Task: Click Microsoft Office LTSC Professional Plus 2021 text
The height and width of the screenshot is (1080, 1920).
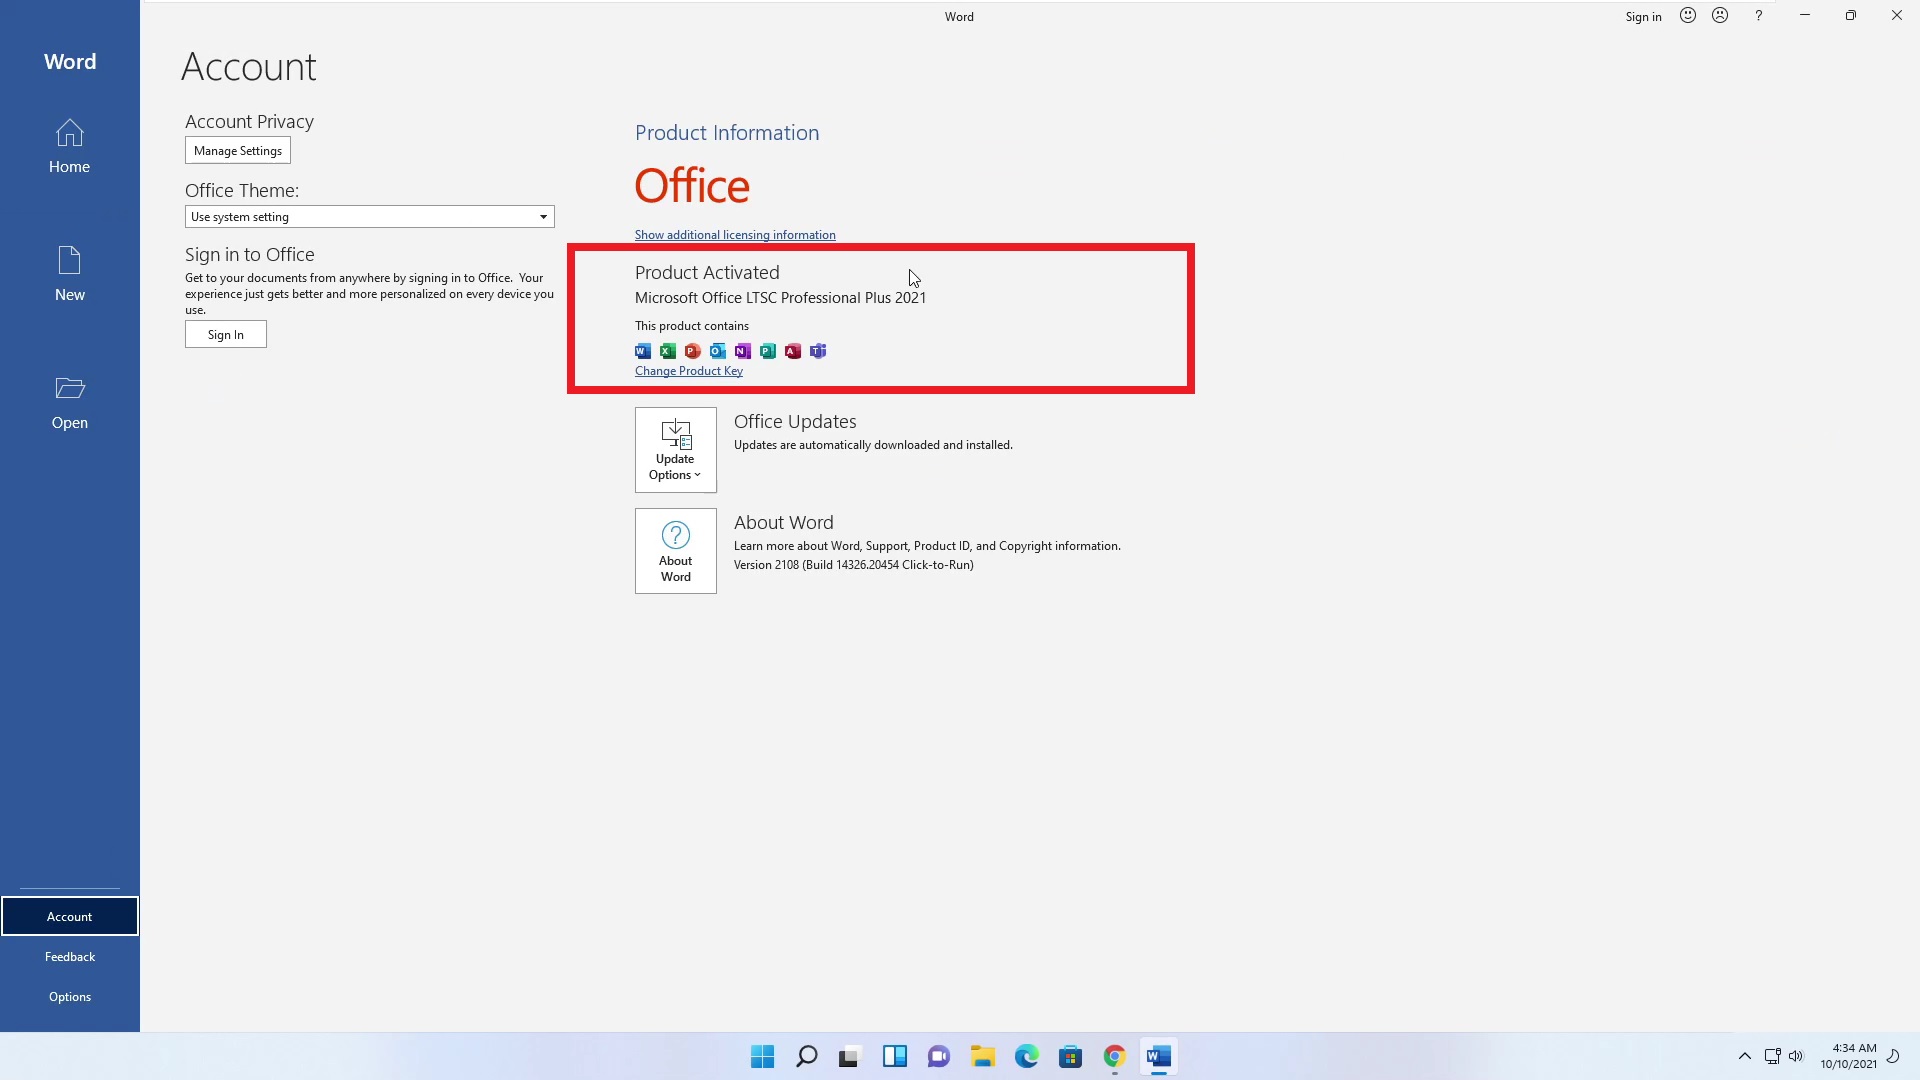Action: pyautogui.click(x=780, y=298)
